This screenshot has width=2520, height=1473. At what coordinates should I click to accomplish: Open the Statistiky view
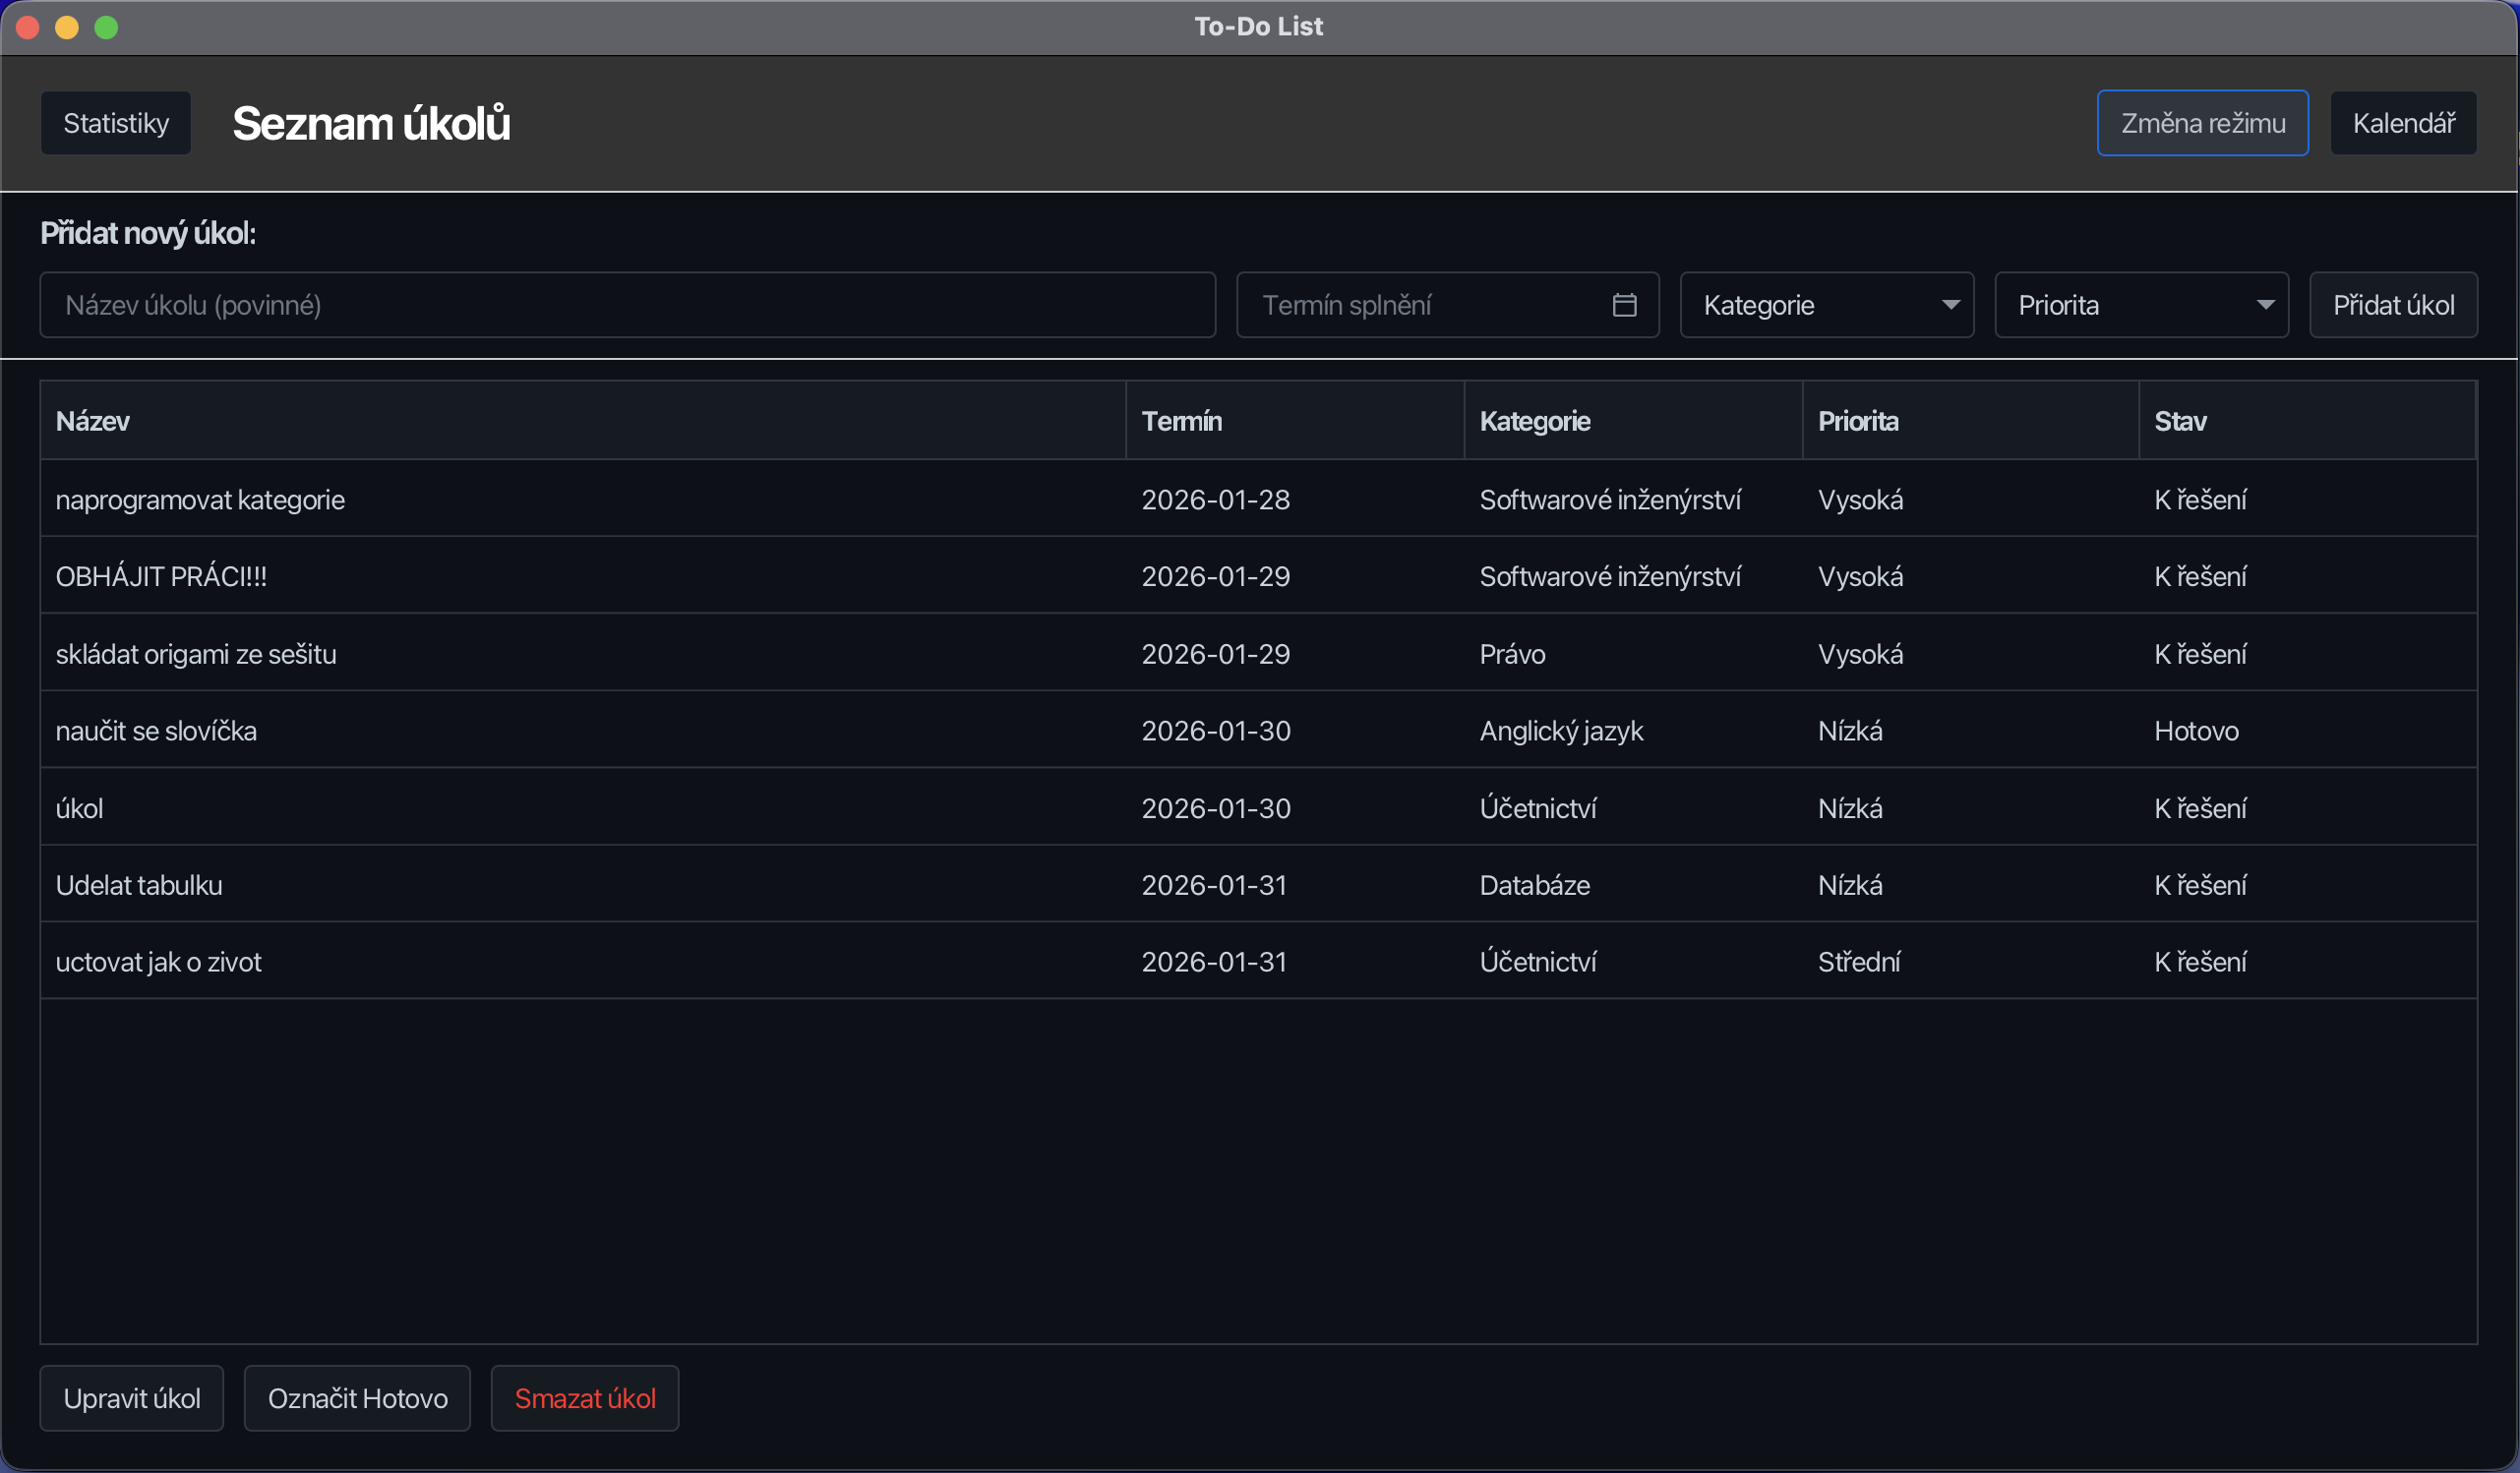(116, 123)
